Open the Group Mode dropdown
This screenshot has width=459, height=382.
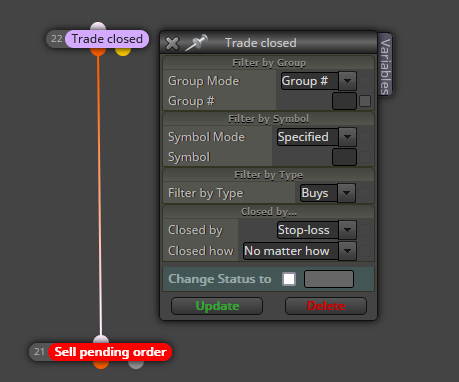pyautogui.click(x=319, y=81)
